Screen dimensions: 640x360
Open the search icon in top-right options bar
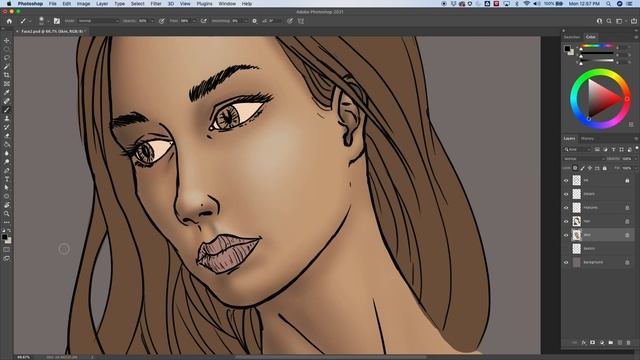pyautogui.click(x=609, y=21)
